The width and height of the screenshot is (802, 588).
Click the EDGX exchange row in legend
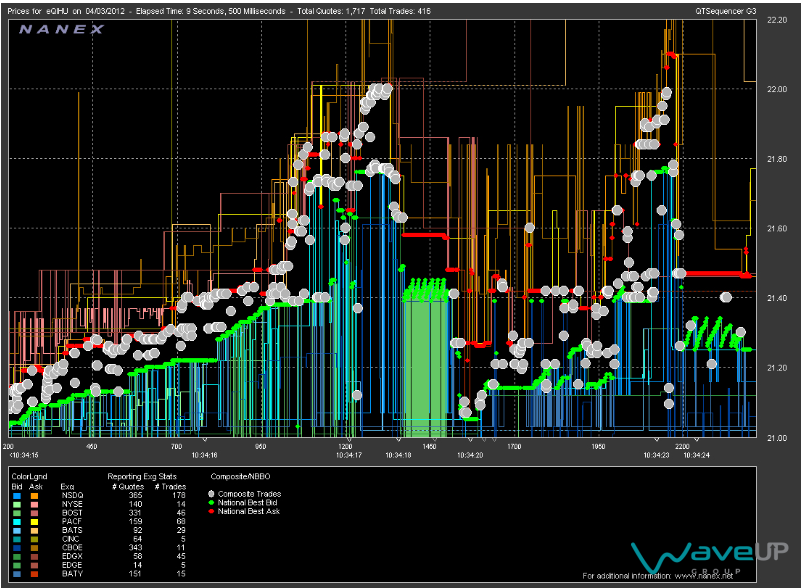click(x=72, y=556)
